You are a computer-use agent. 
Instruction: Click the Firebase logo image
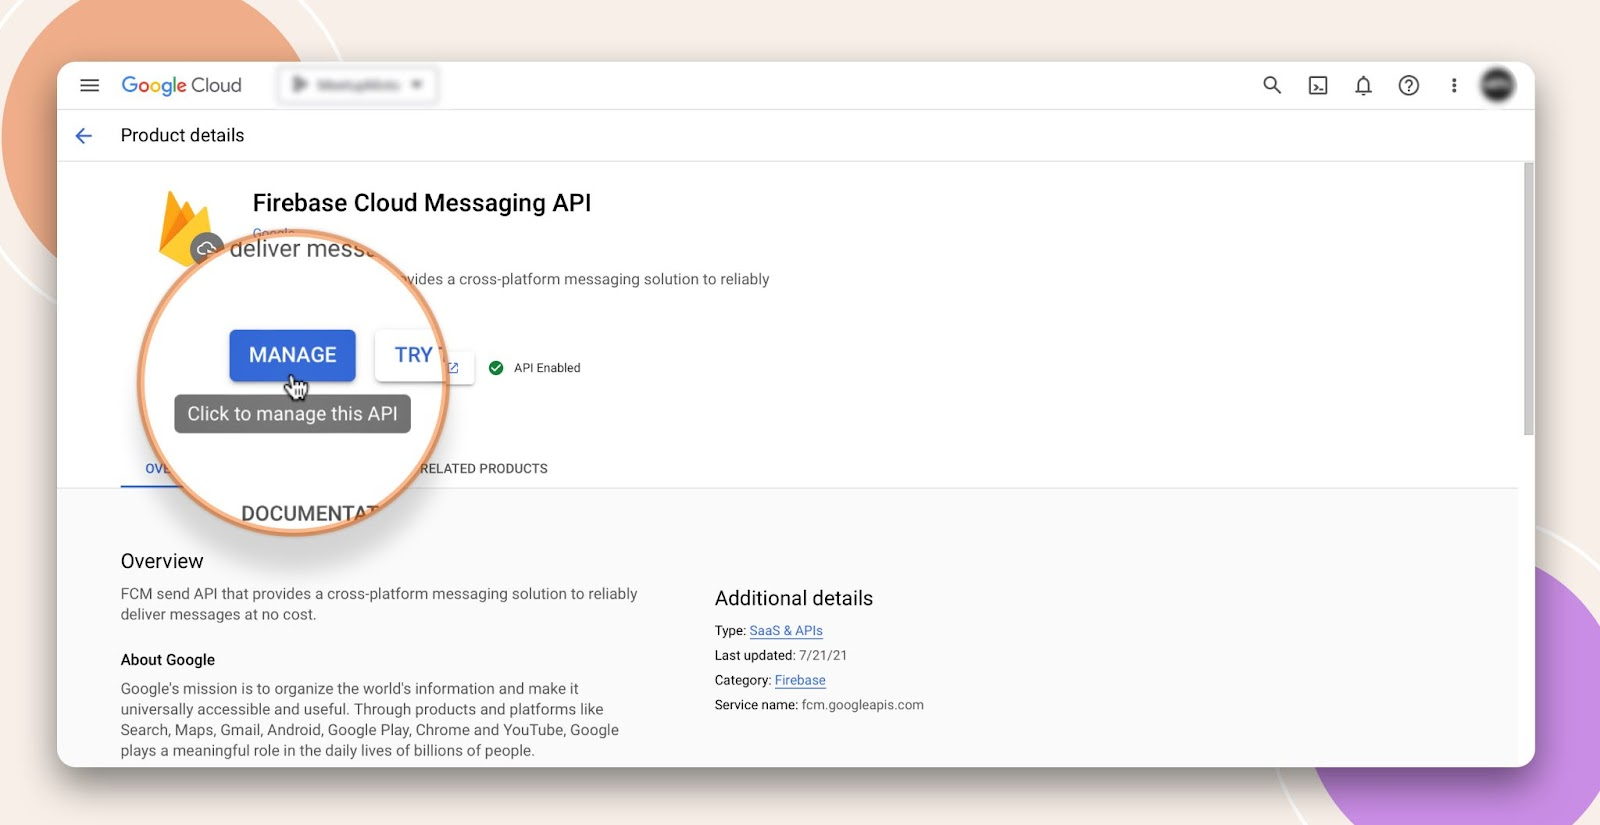[185, 227]
